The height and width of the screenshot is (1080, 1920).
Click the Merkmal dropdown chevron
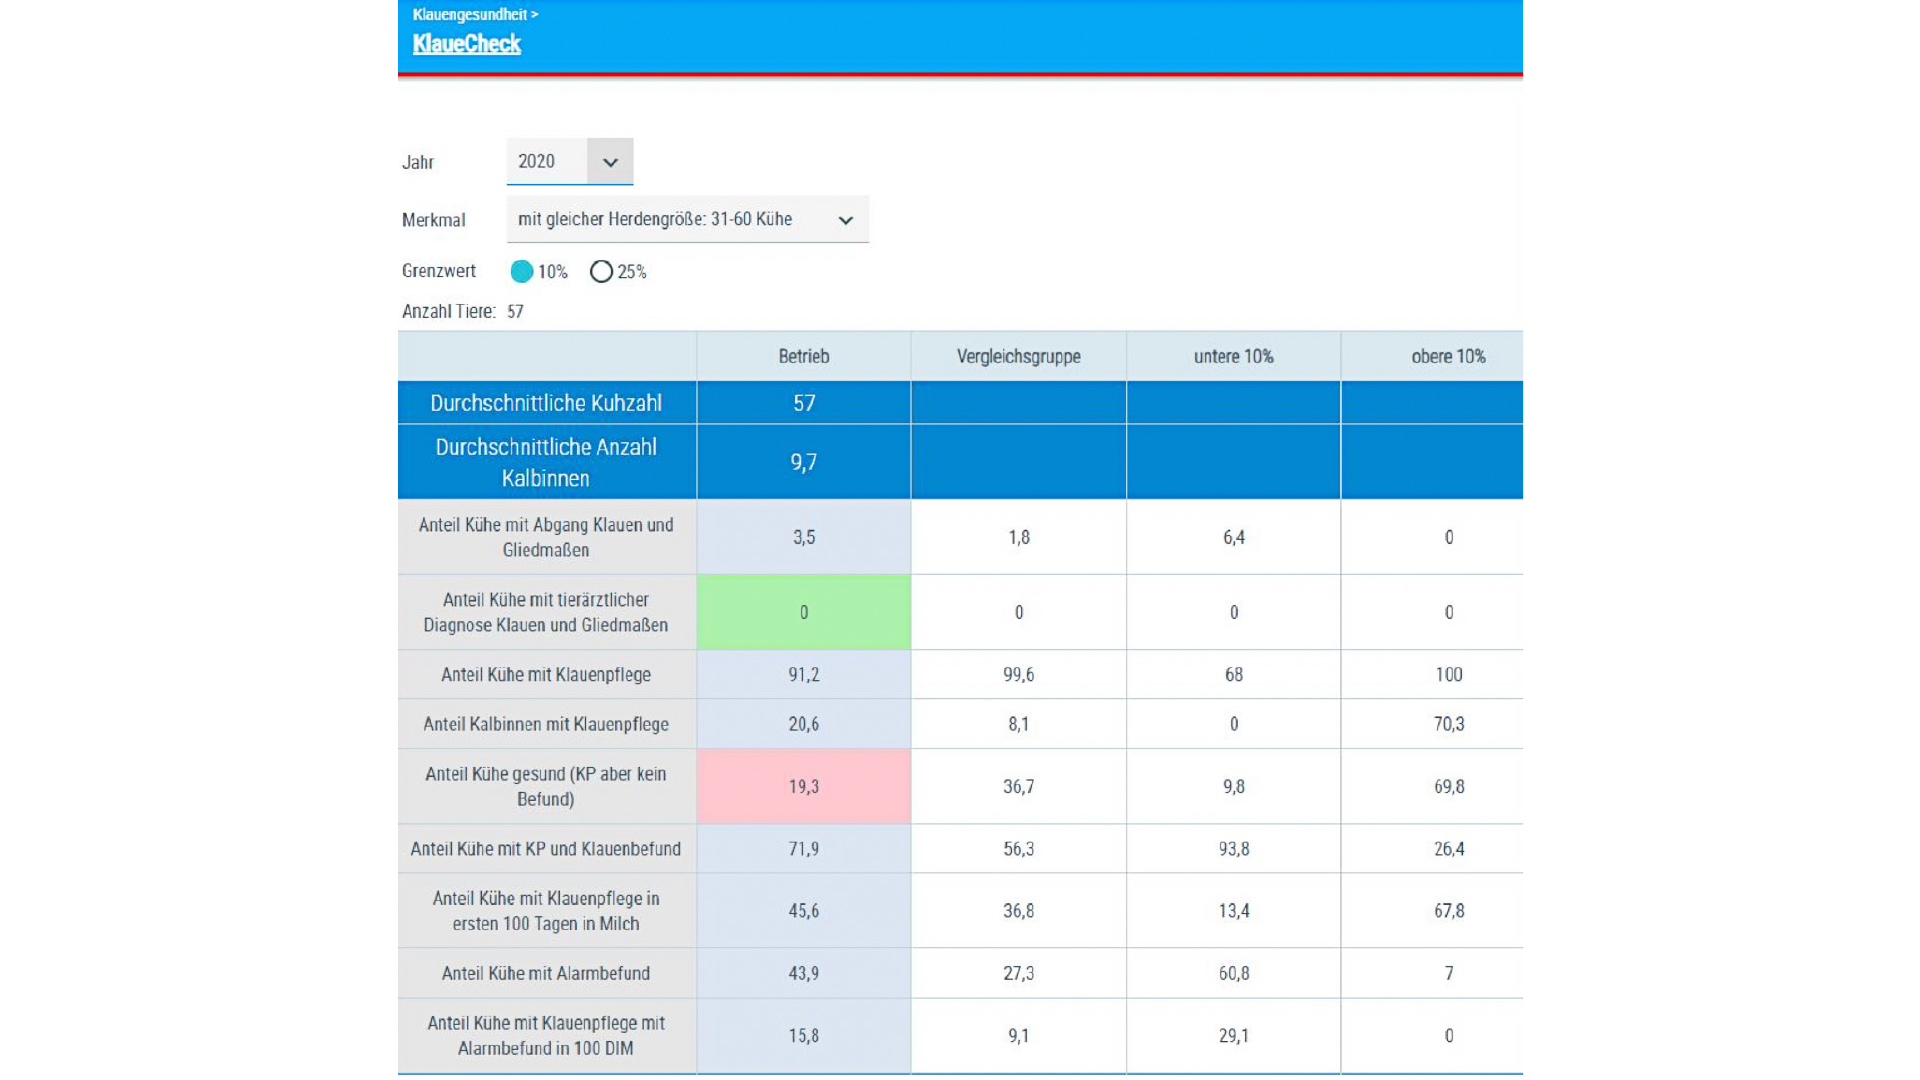[x=845, y=220]
